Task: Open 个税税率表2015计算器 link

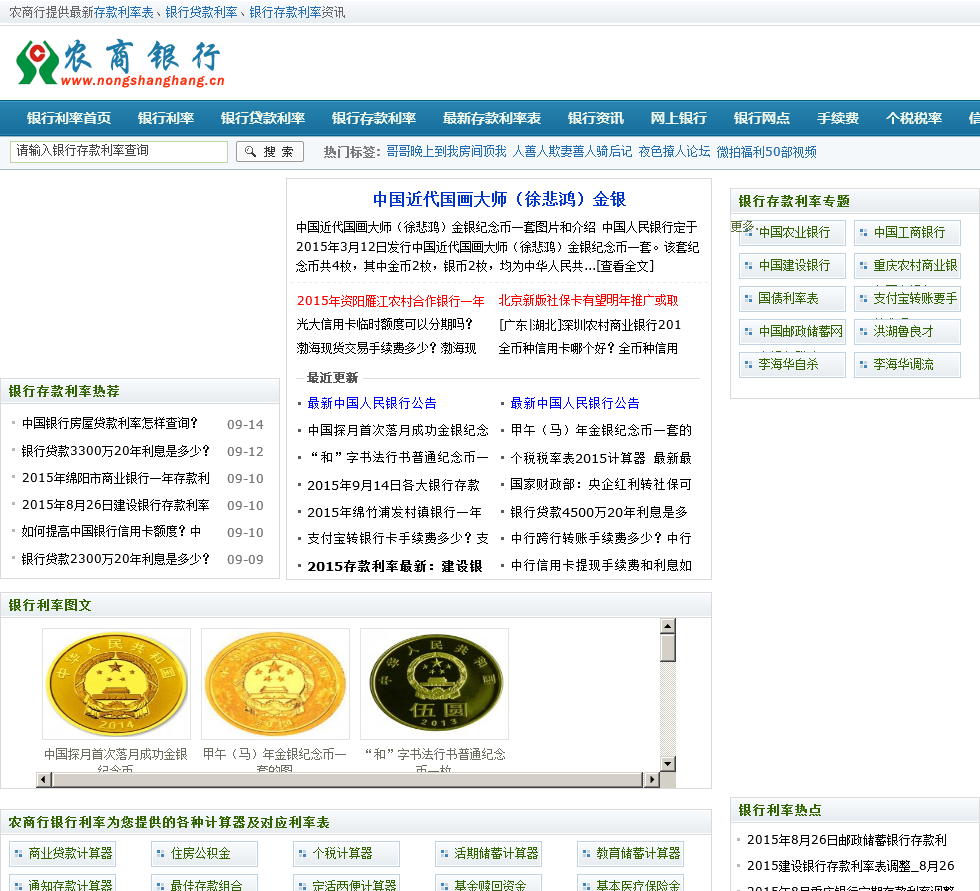Action: (601, 458)
